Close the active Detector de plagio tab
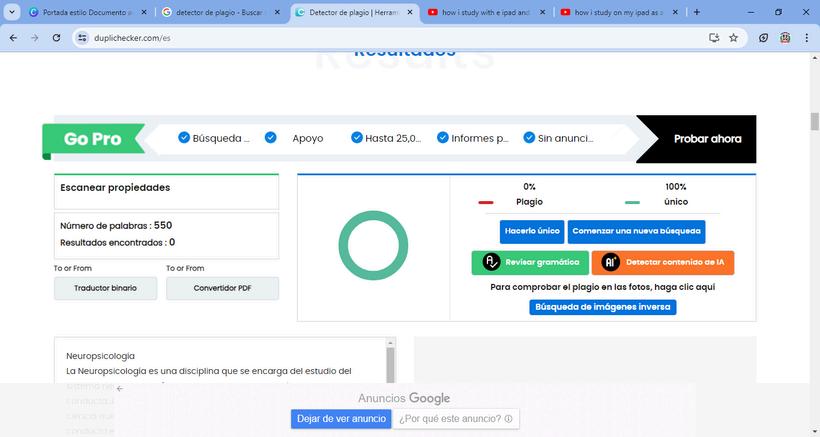This screenshot has height=437, width=820. [x=410, y=12]
